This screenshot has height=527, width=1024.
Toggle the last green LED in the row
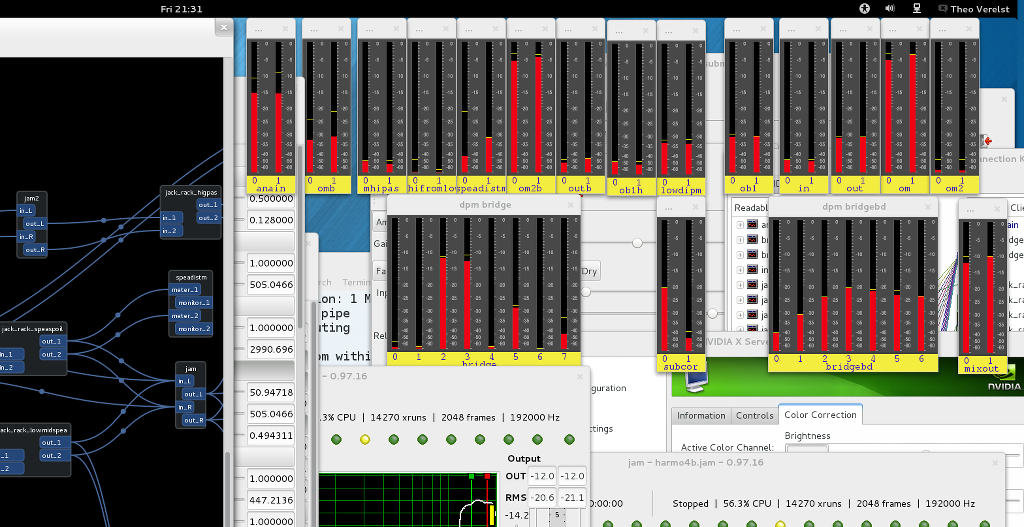(569, 439)
